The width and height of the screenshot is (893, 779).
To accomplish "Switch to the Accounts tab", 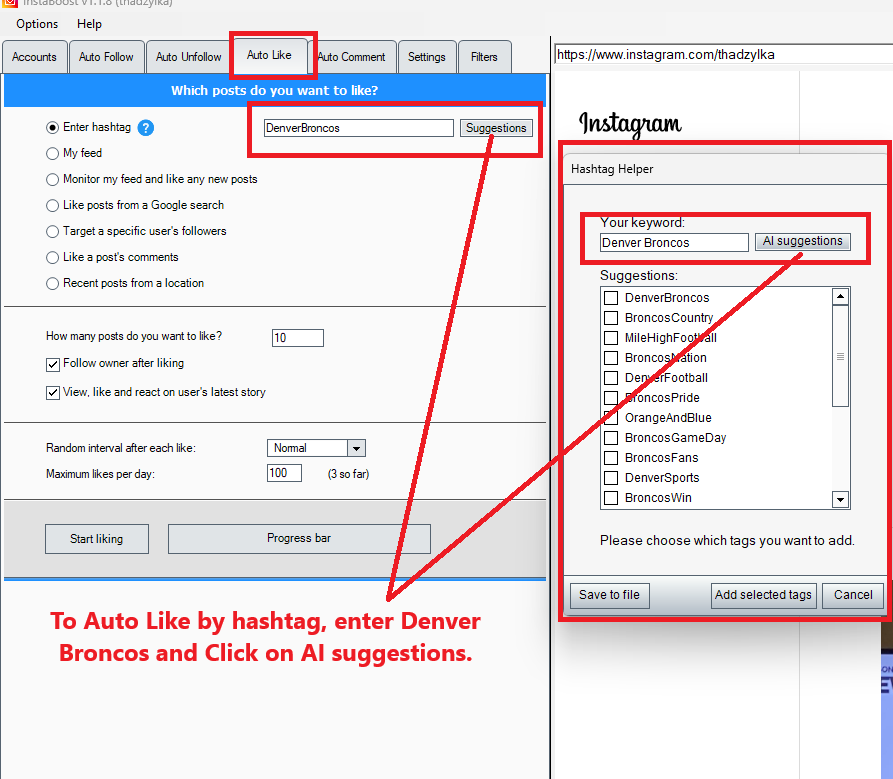I will (x=34, y=57).
